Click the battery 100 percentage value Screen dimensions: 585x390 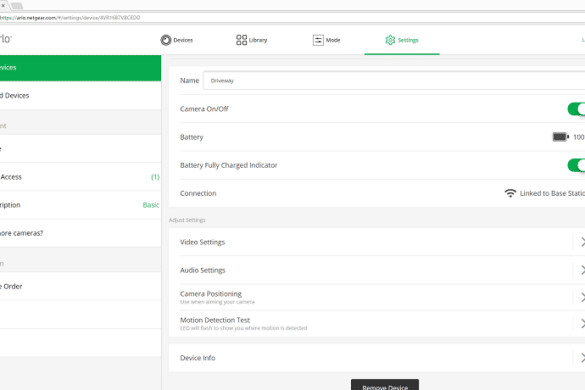579,137
